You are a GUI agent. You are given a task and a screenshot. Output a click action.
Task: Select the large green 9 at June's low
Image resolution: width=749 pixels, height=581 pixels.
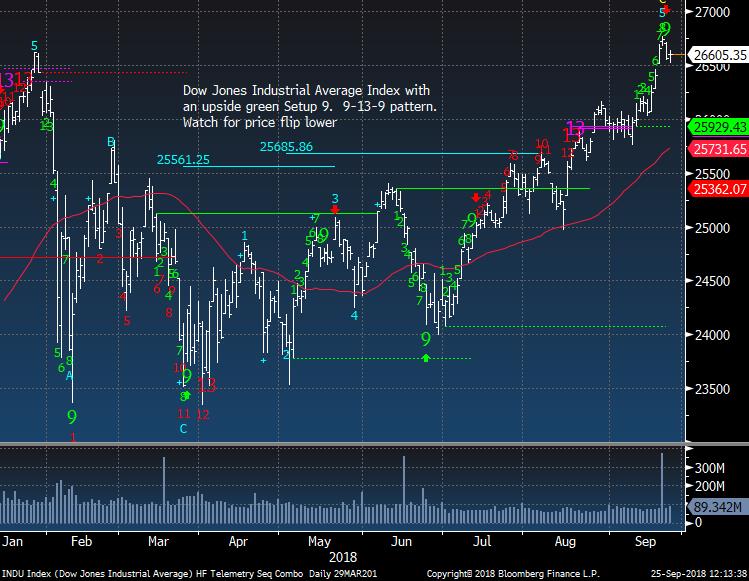tap(426, 339)
